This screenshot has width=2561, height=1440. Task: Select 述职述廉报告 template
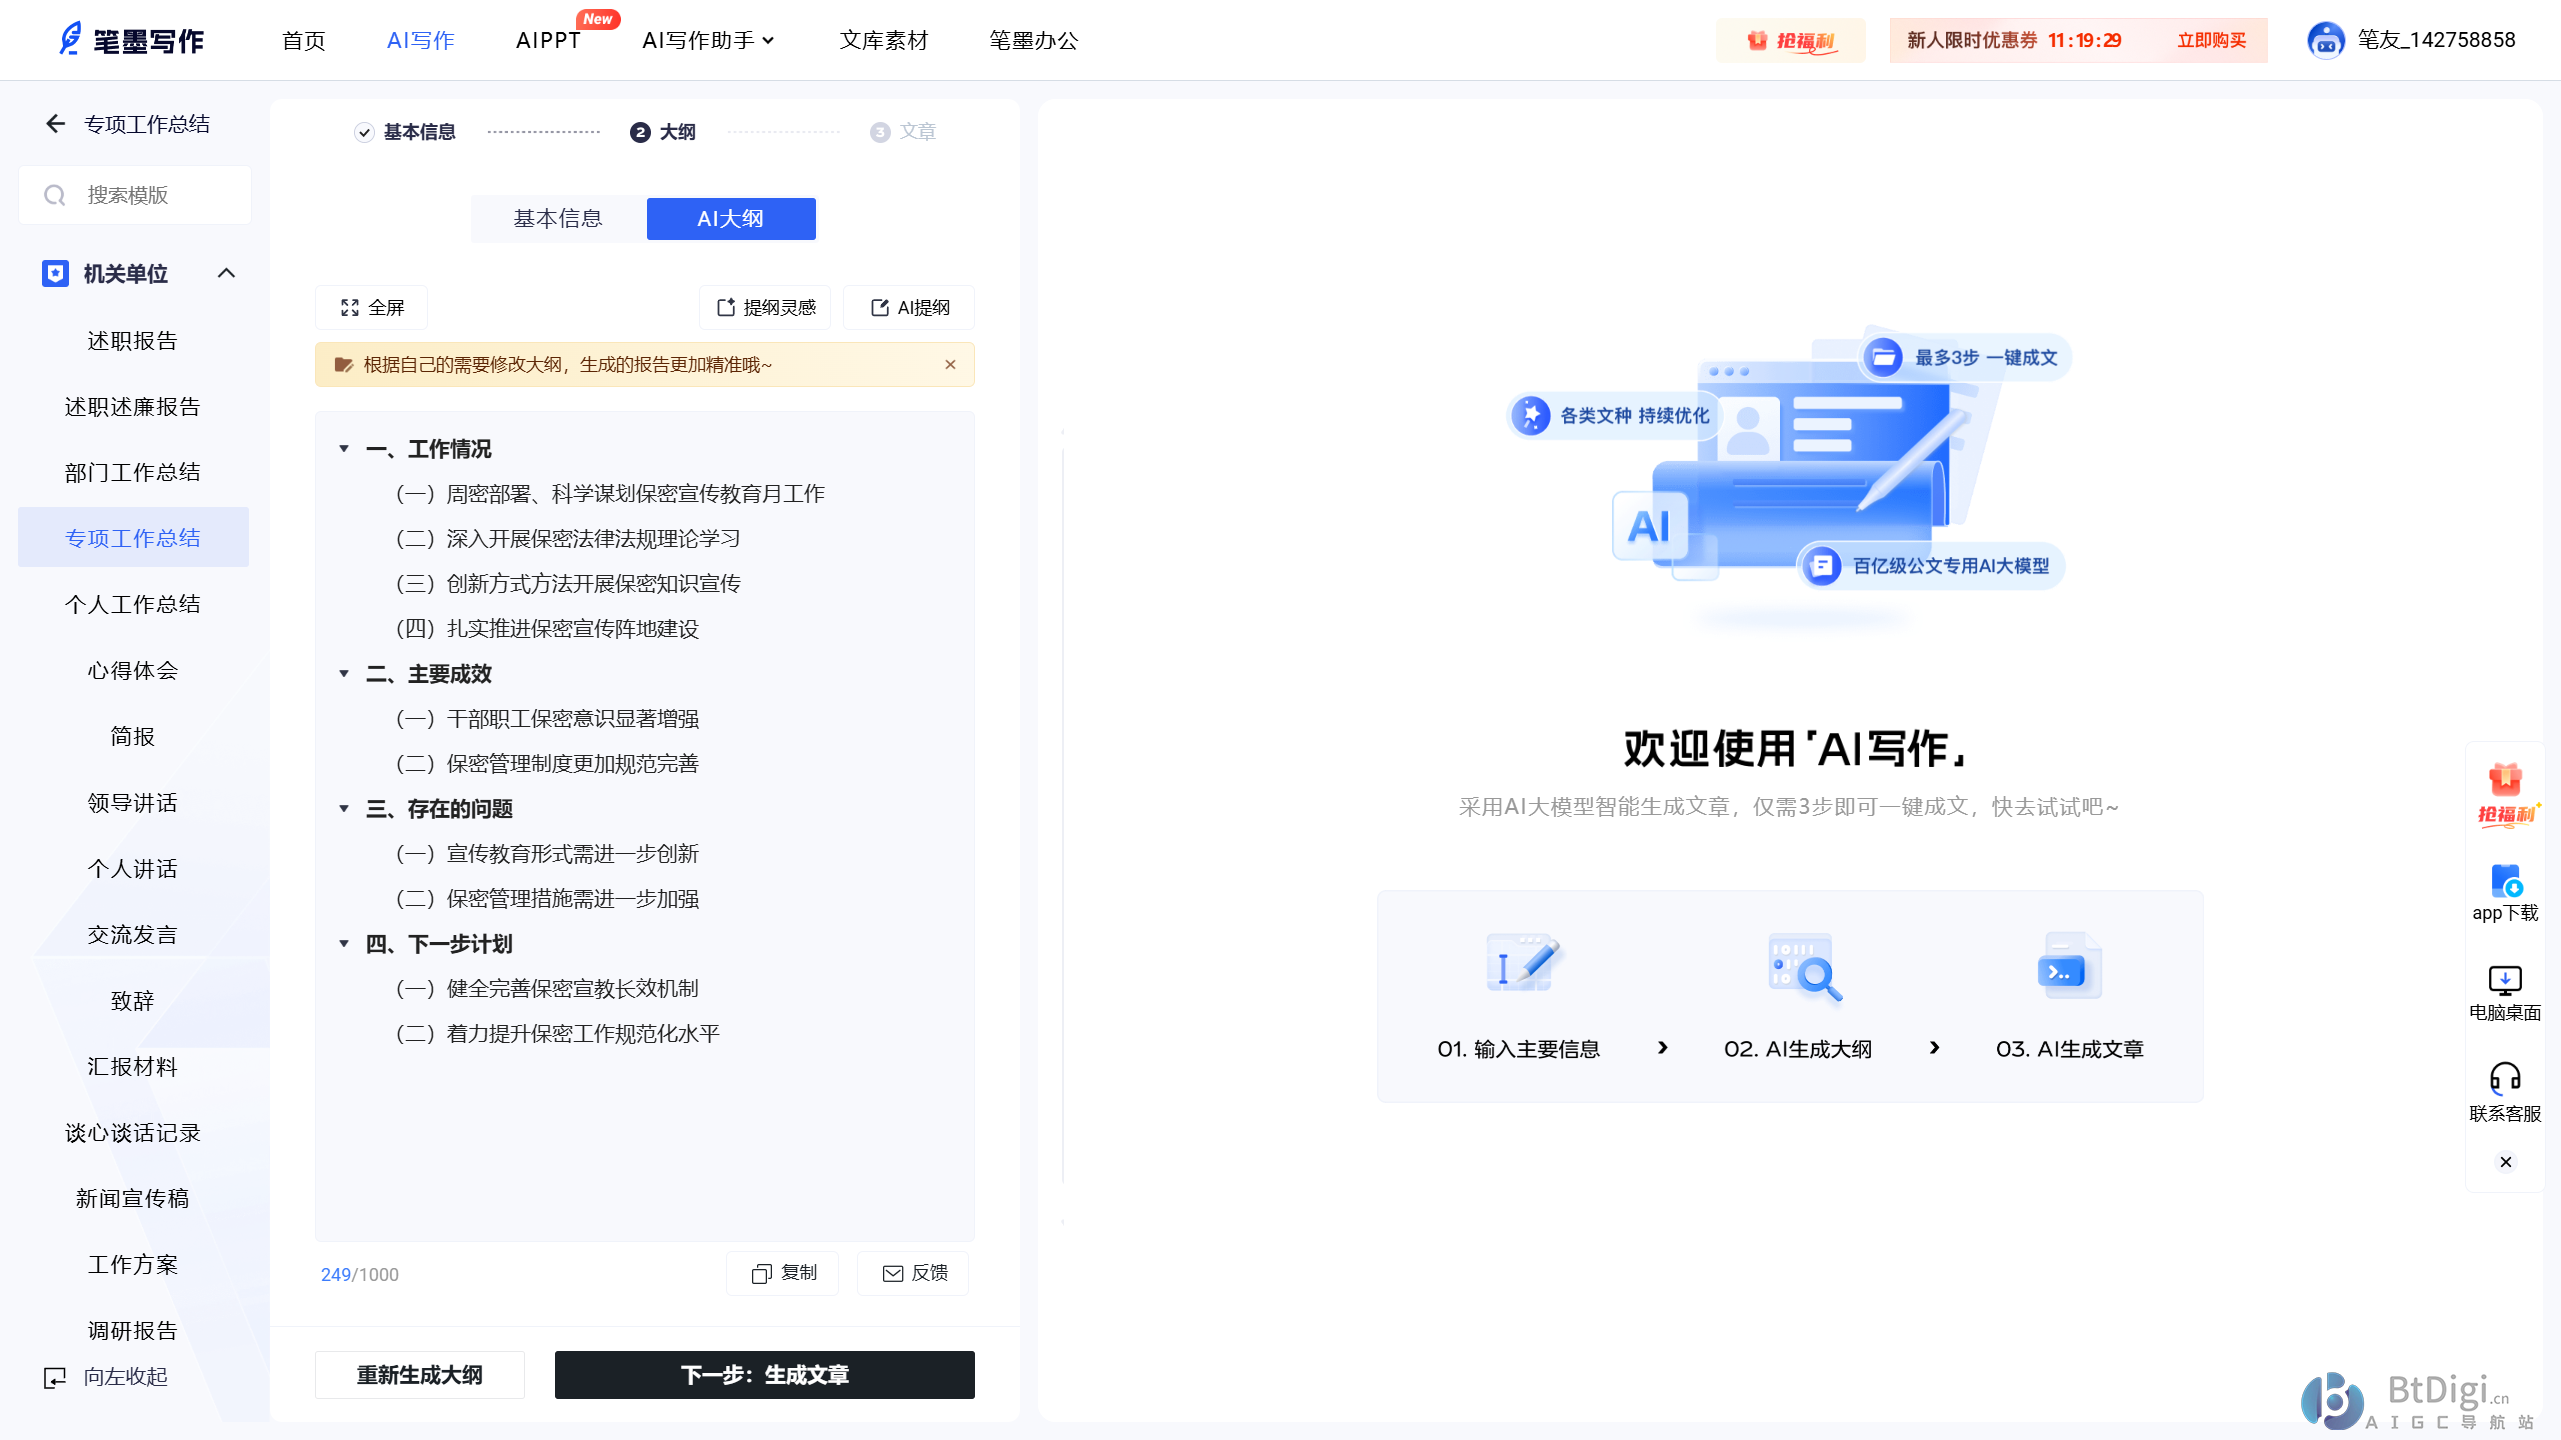133,407
